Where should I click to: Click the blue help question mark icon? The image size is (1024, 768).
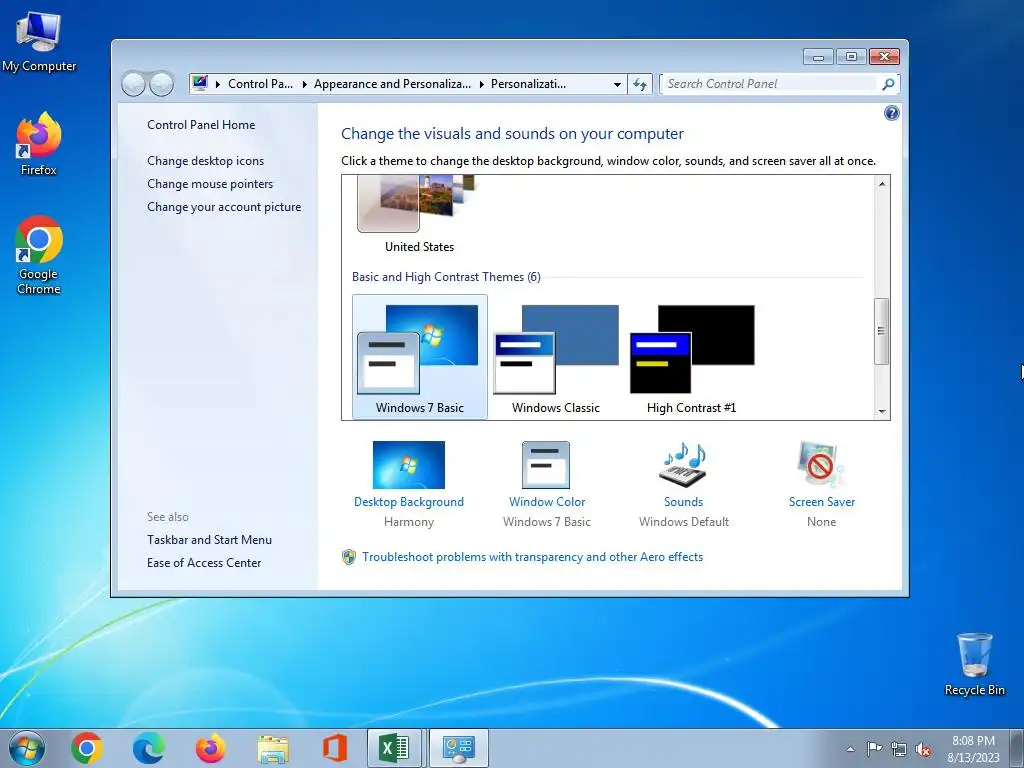tap(891, 113)
